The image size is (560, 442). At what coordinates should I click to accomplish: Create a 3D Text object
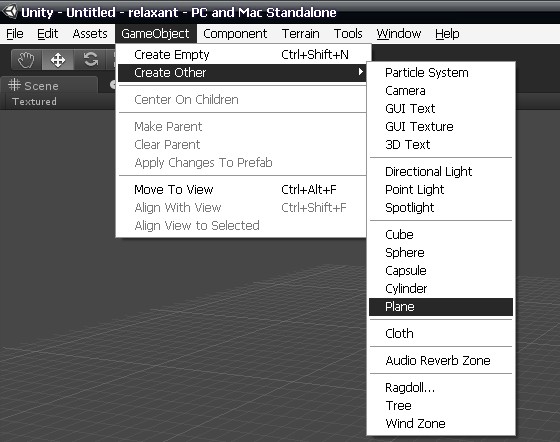[441, 145]
